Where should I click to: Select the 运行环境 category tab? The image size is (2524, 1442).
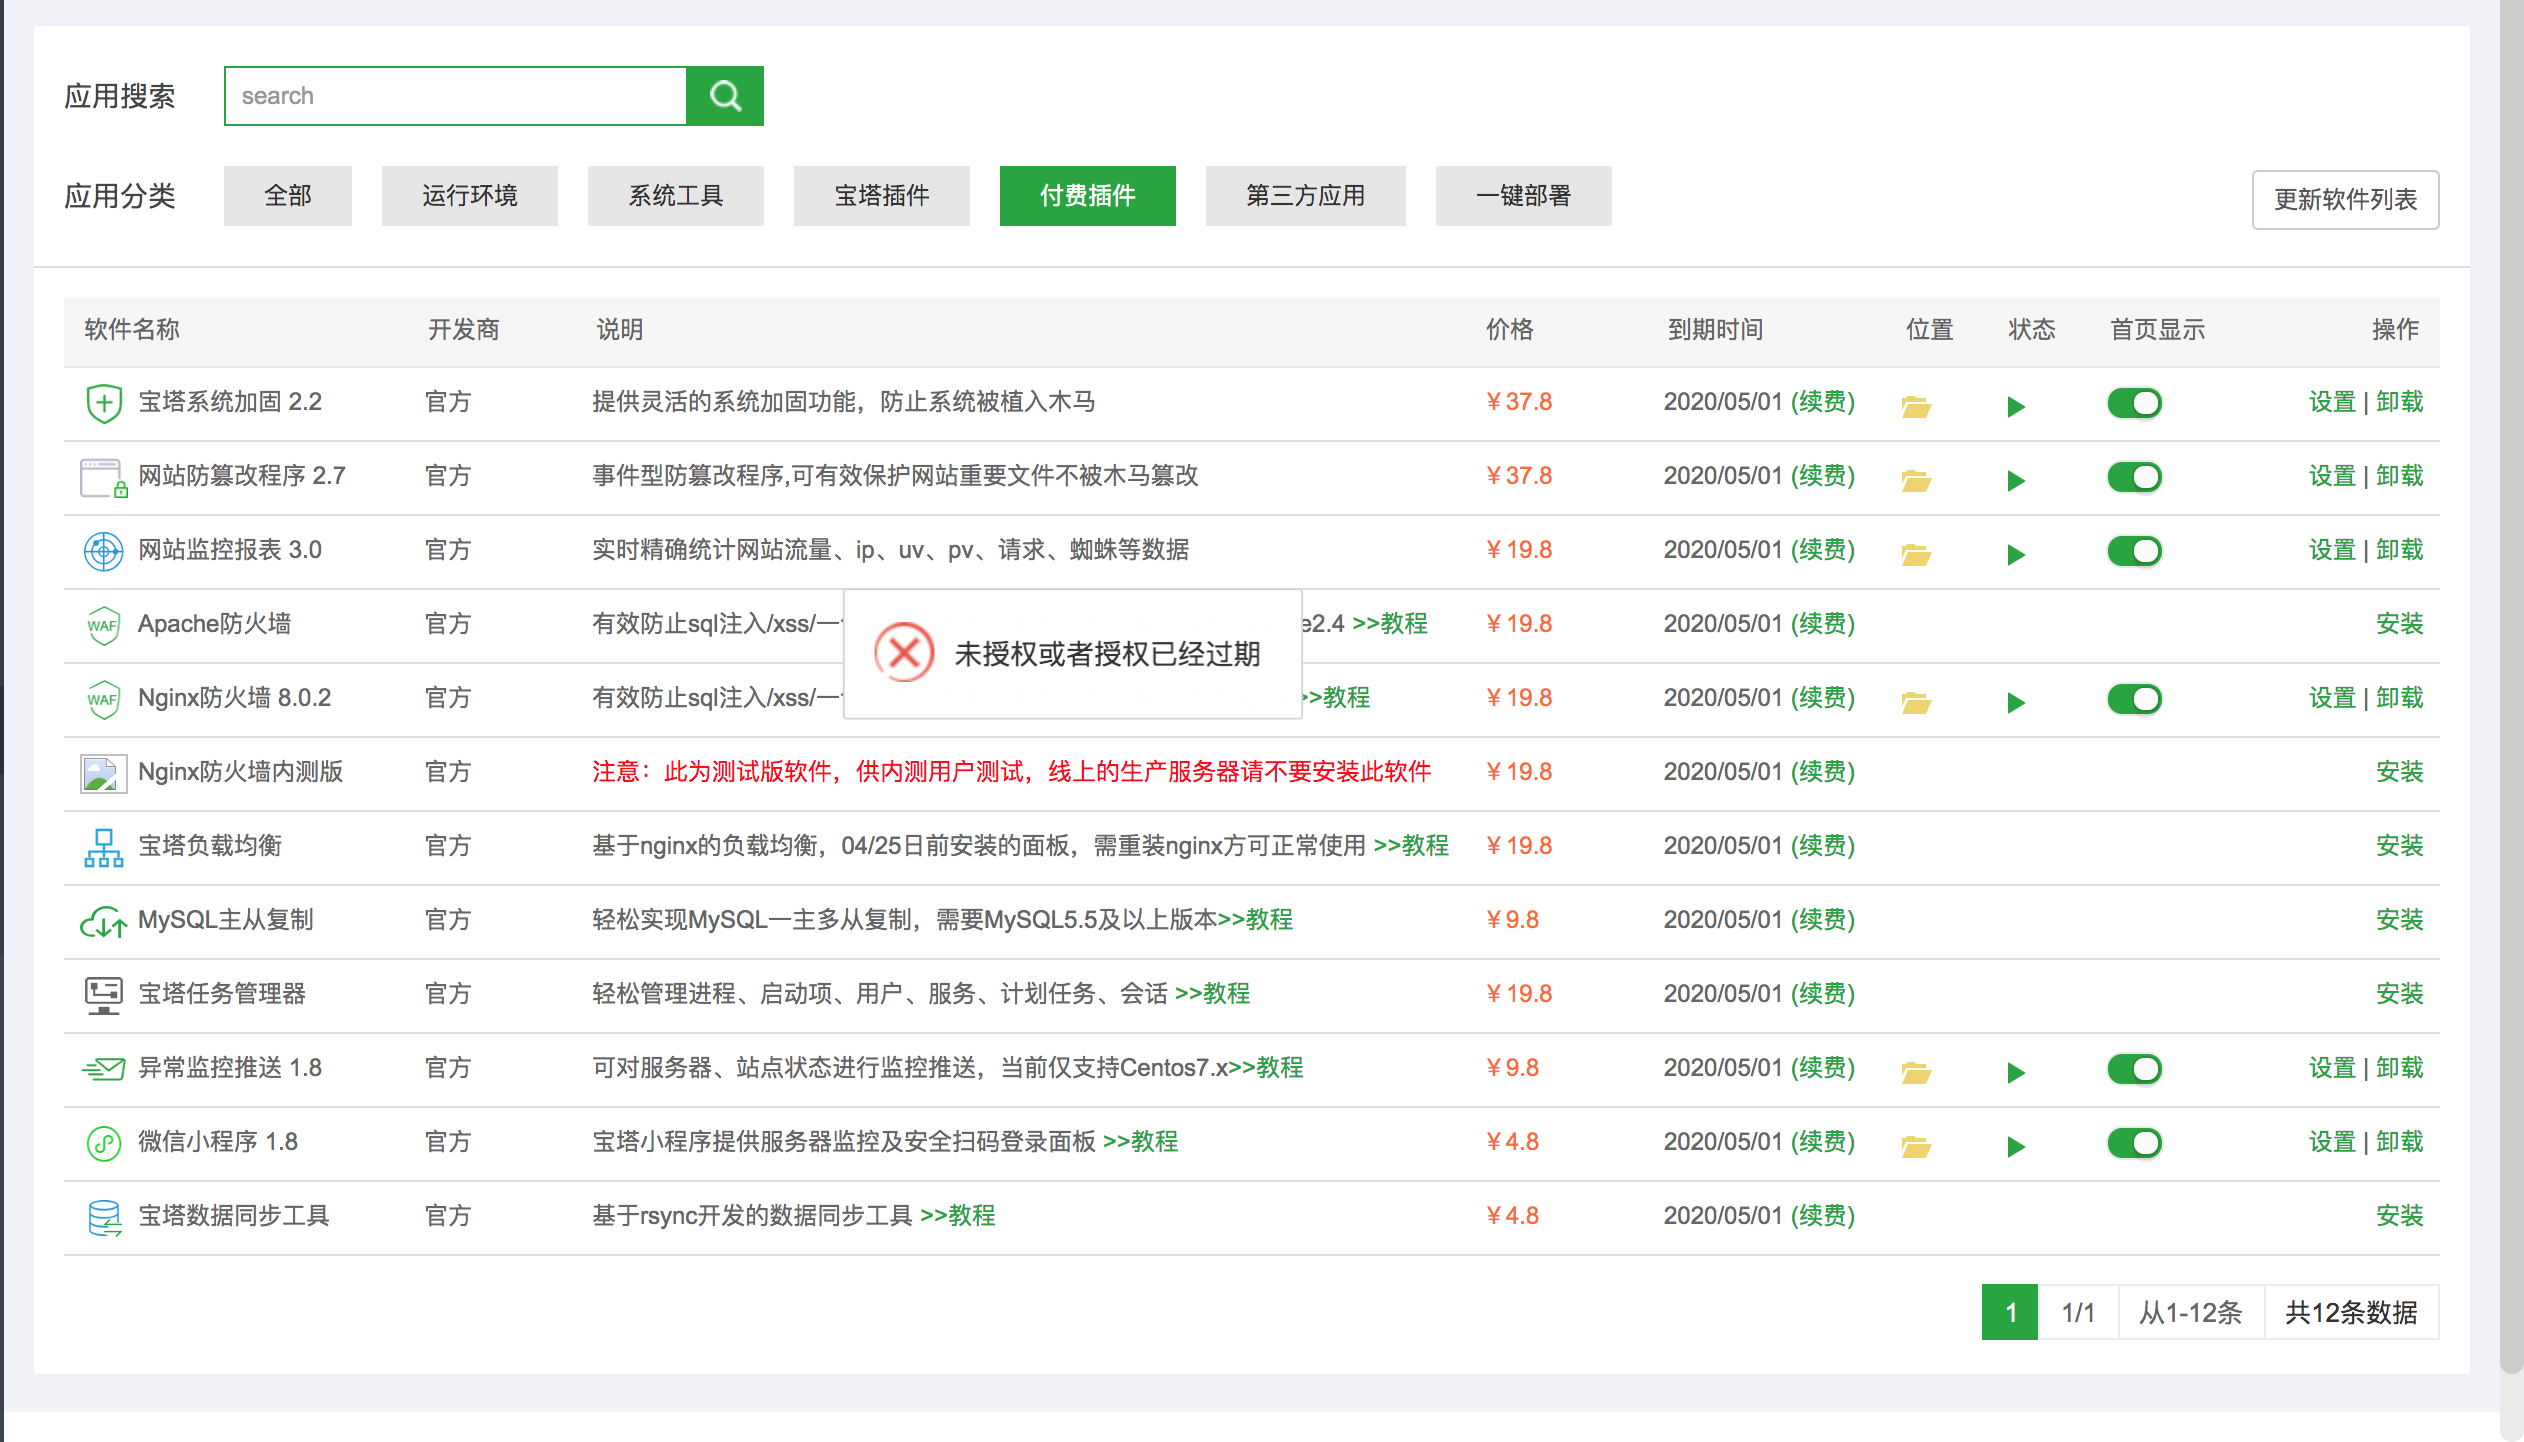click(x=470, y=196)
